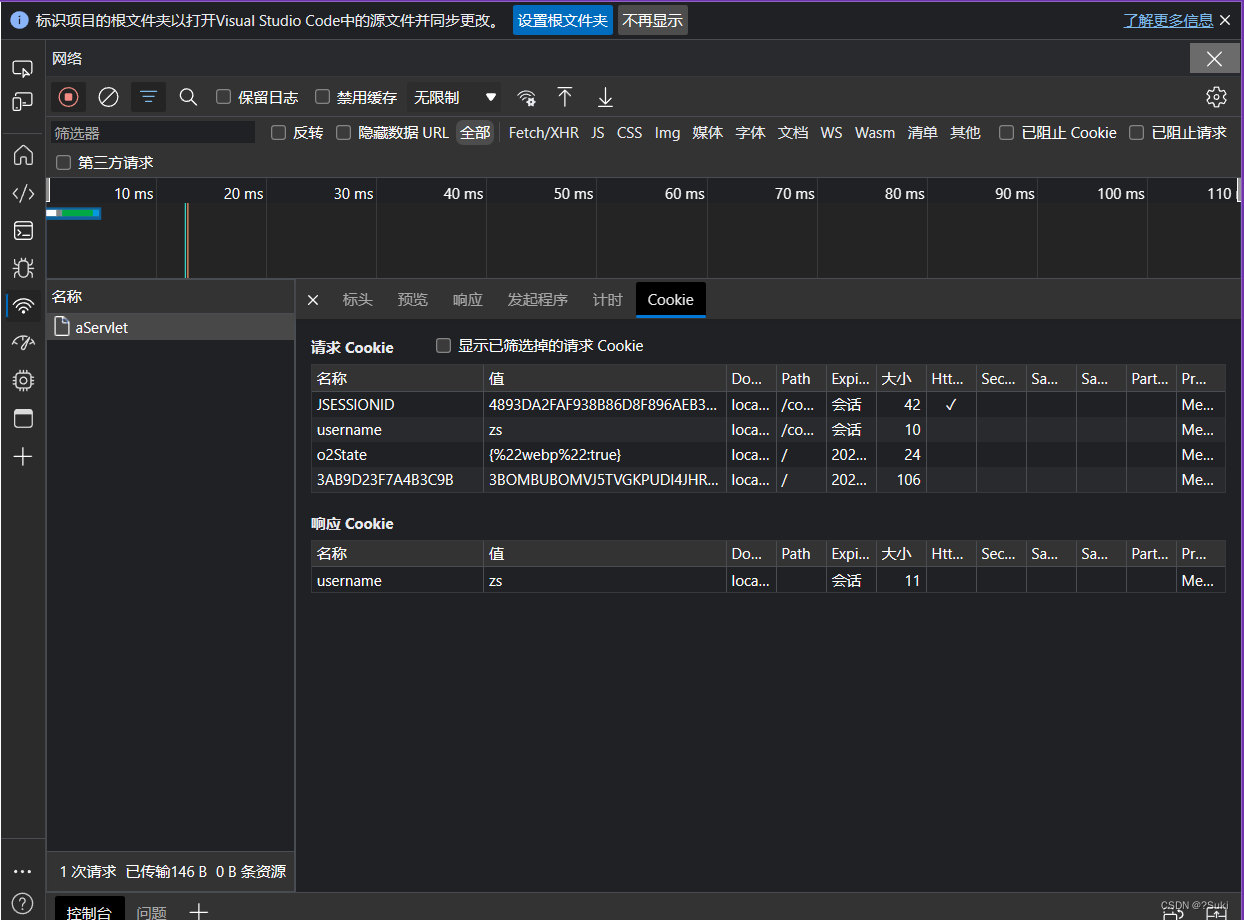Open network settings gear icon

pyautogui.click(x=1216, y=97)
